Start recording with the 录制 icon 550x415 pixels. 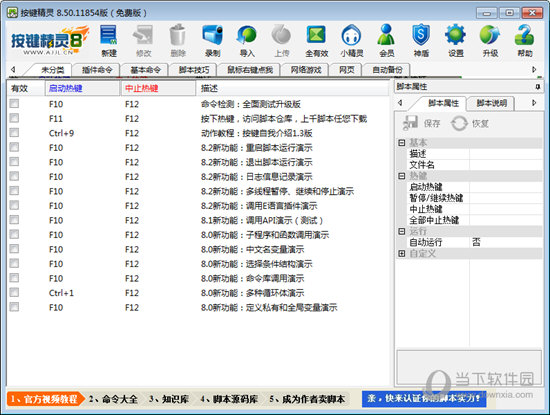(x=213, y=41)
